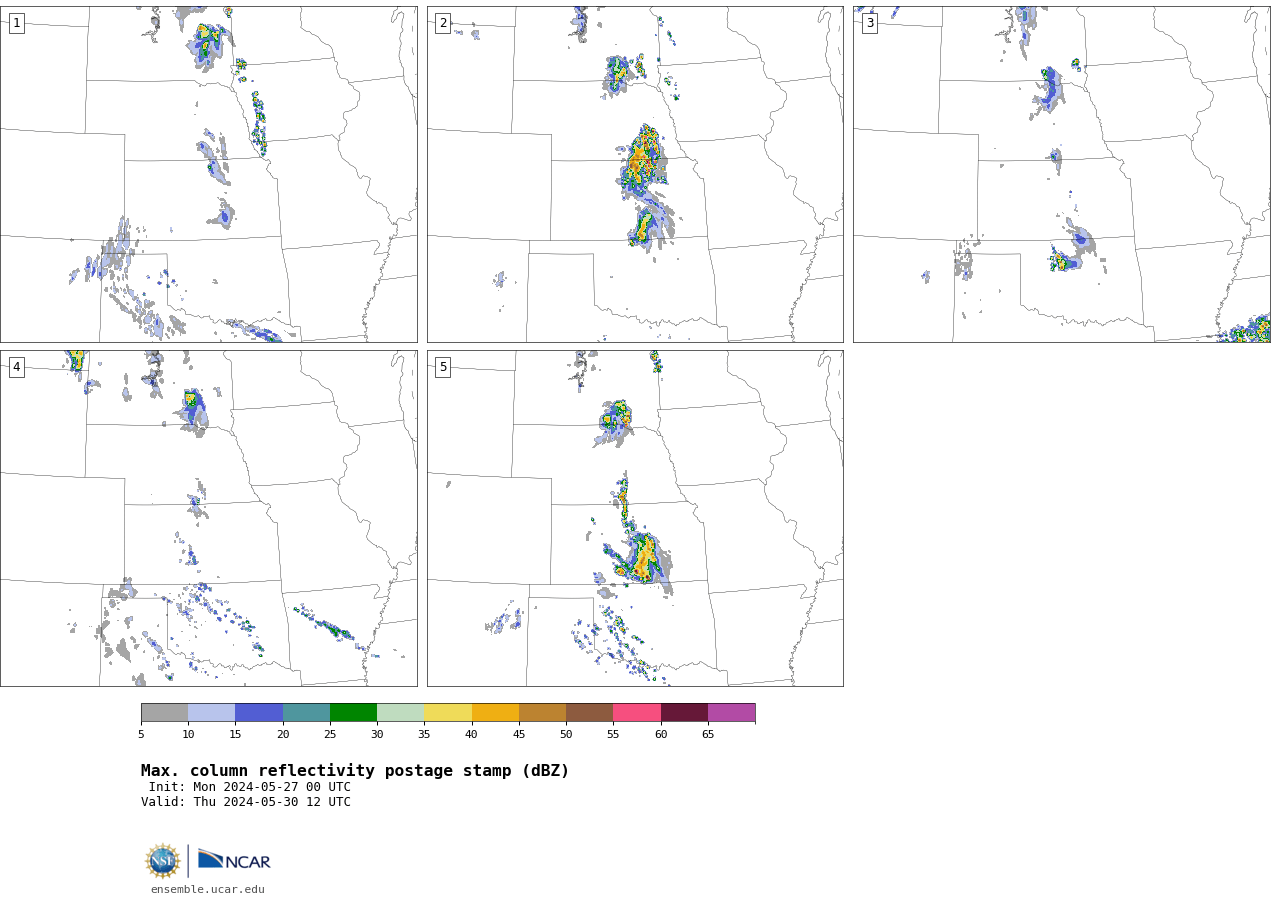Image resolution: width=1280 pixels, height=901 pixels.
Task: Open ensemble member 4 reflectivity map
Action: 209,518
